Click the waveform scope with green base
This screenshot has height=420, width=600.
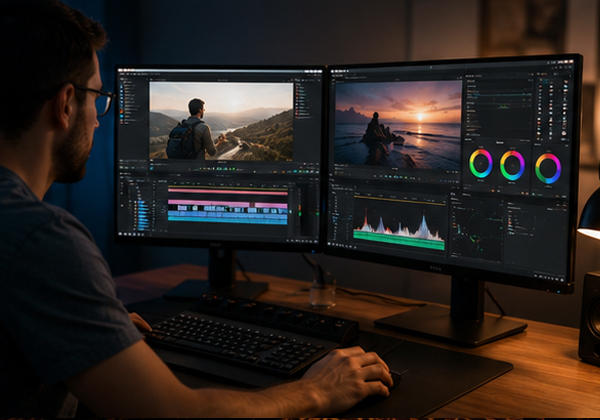click(399, 228)
